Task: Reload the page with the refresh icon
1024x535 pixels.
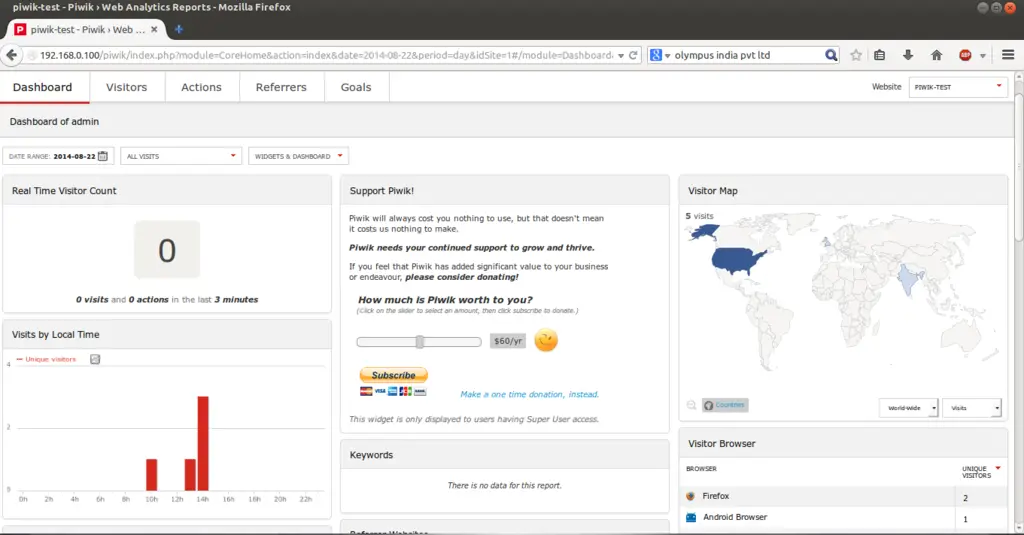Action: point(633,56)
